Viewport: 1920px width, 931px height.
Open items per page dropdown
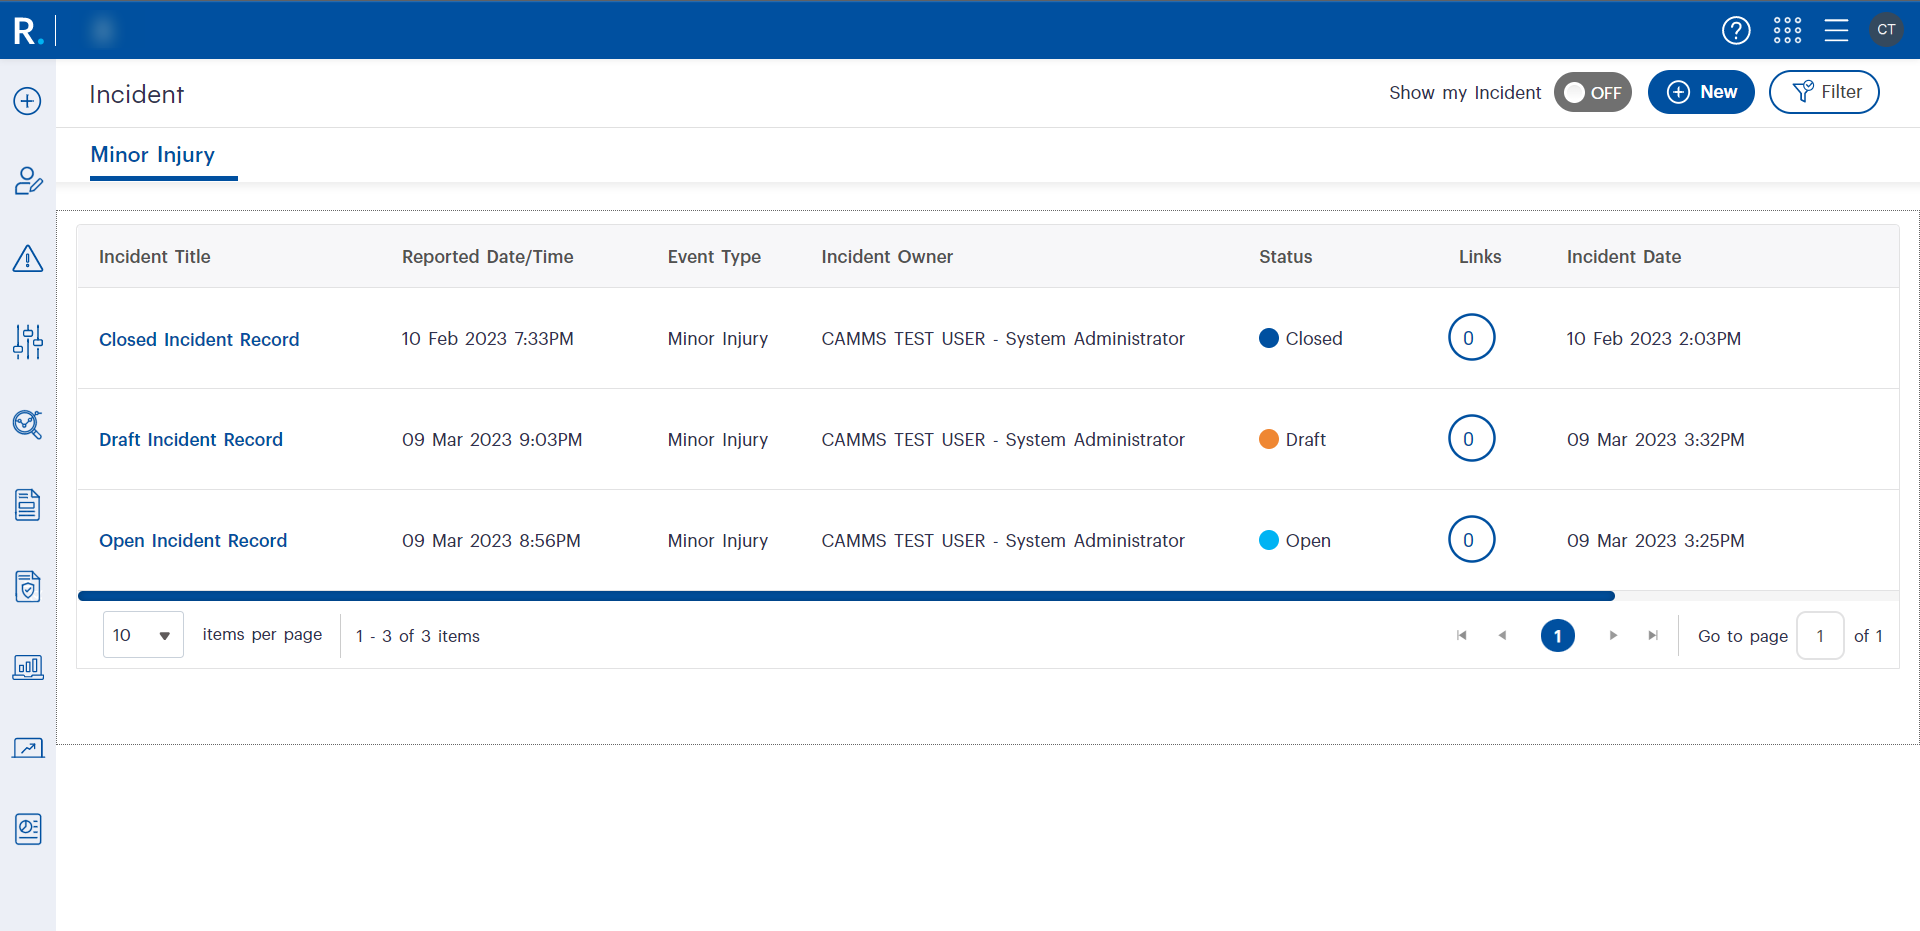143,635
